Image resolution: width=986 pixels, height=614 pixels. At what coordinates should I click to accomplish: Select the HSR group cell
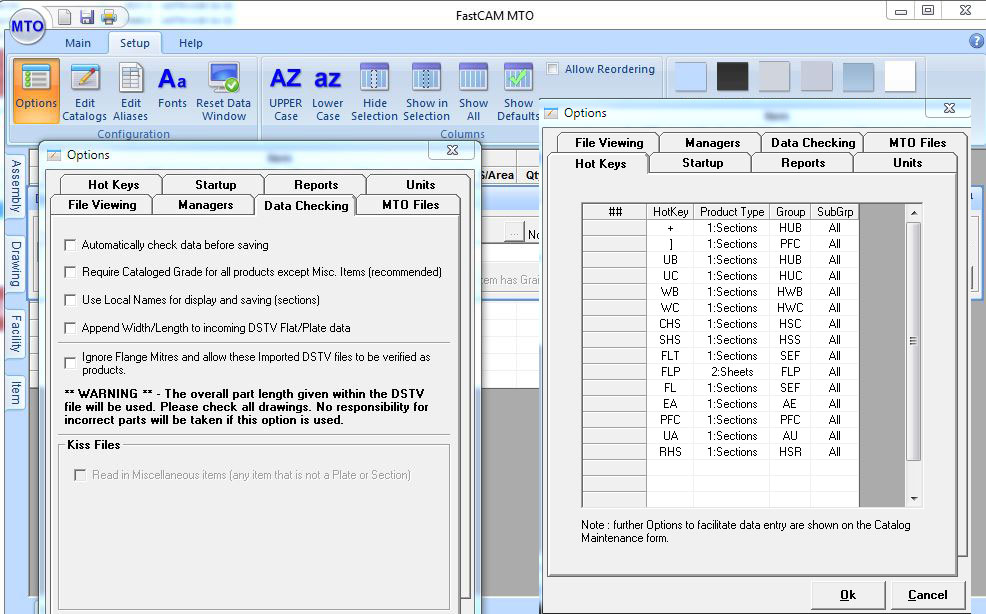coord(790,452)
